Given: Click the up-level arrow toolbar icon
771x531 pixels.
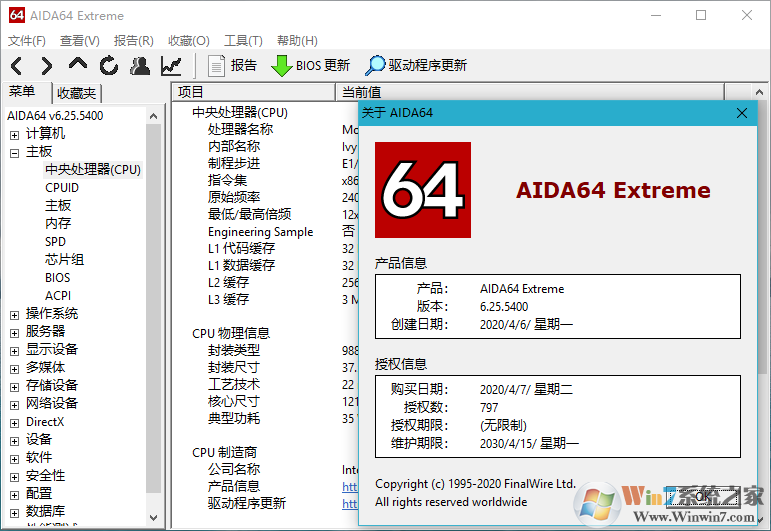Looking at the screenshot, I should (x=78, y=66).
